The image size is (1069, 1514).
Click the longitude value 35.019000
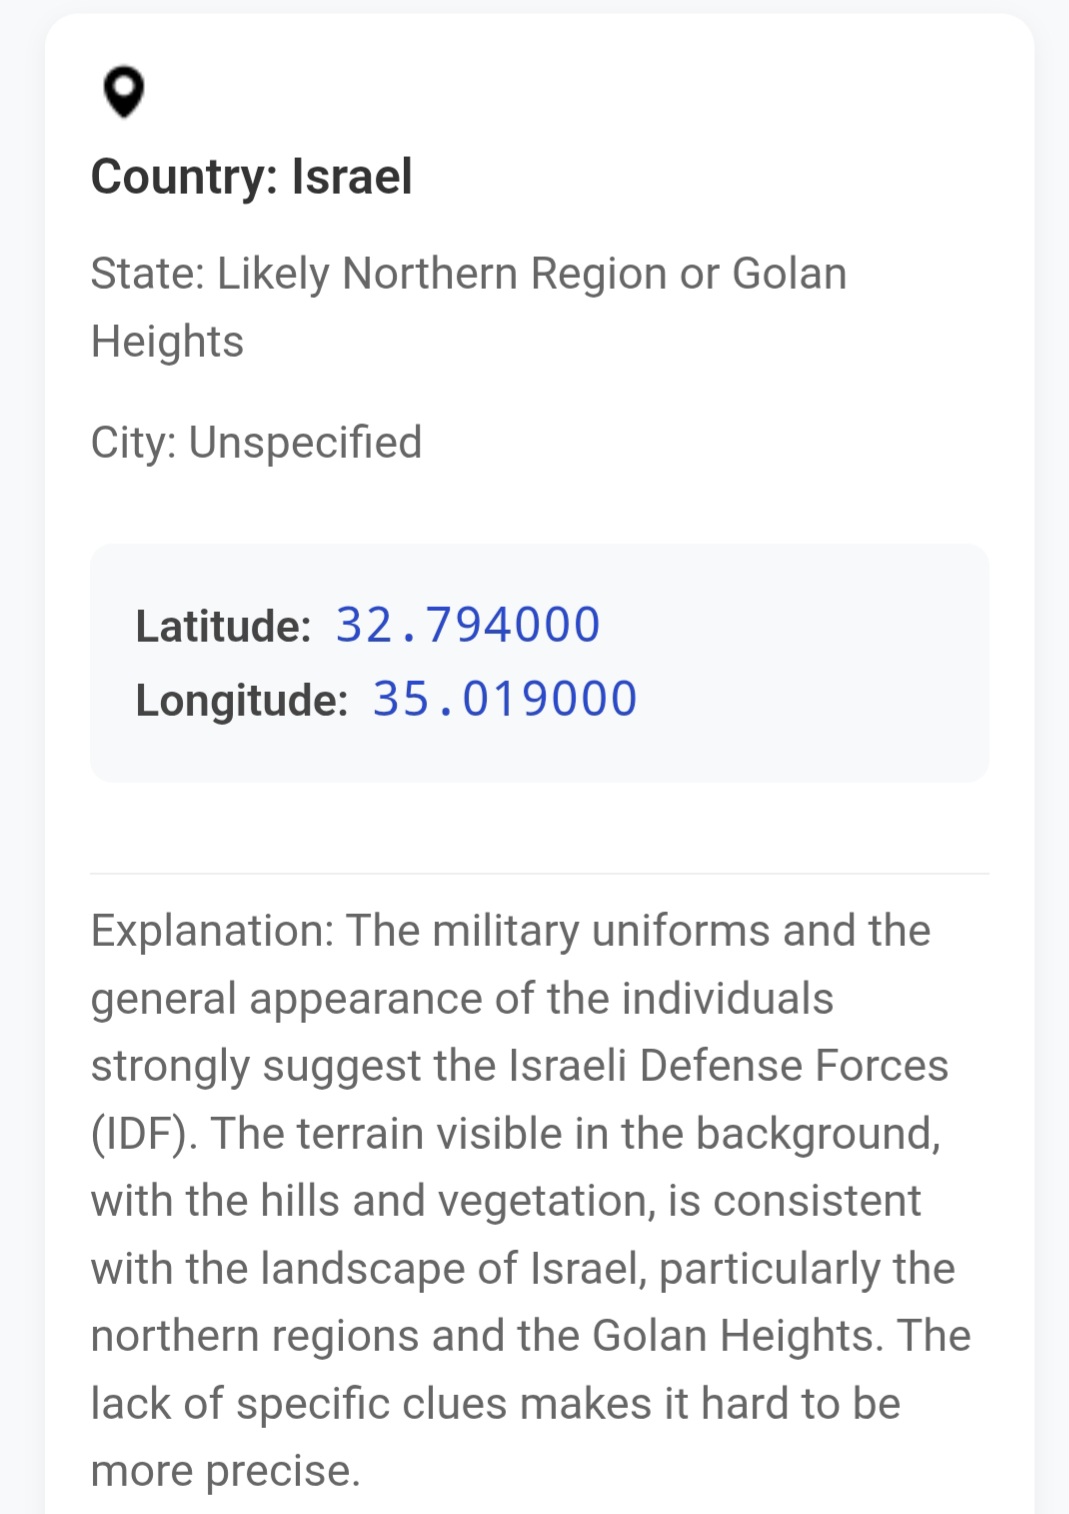(504, 699)
